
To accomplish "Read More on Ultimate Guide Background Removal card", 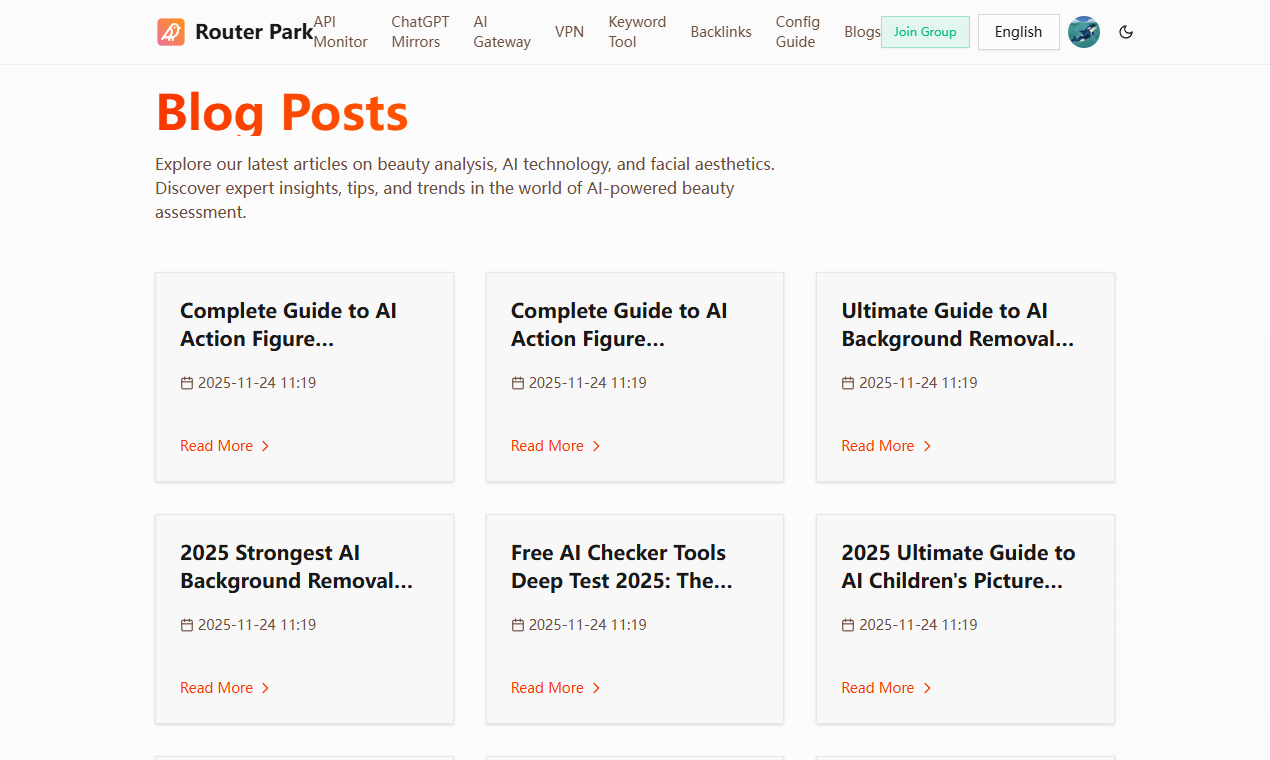I will pos(887,446).
